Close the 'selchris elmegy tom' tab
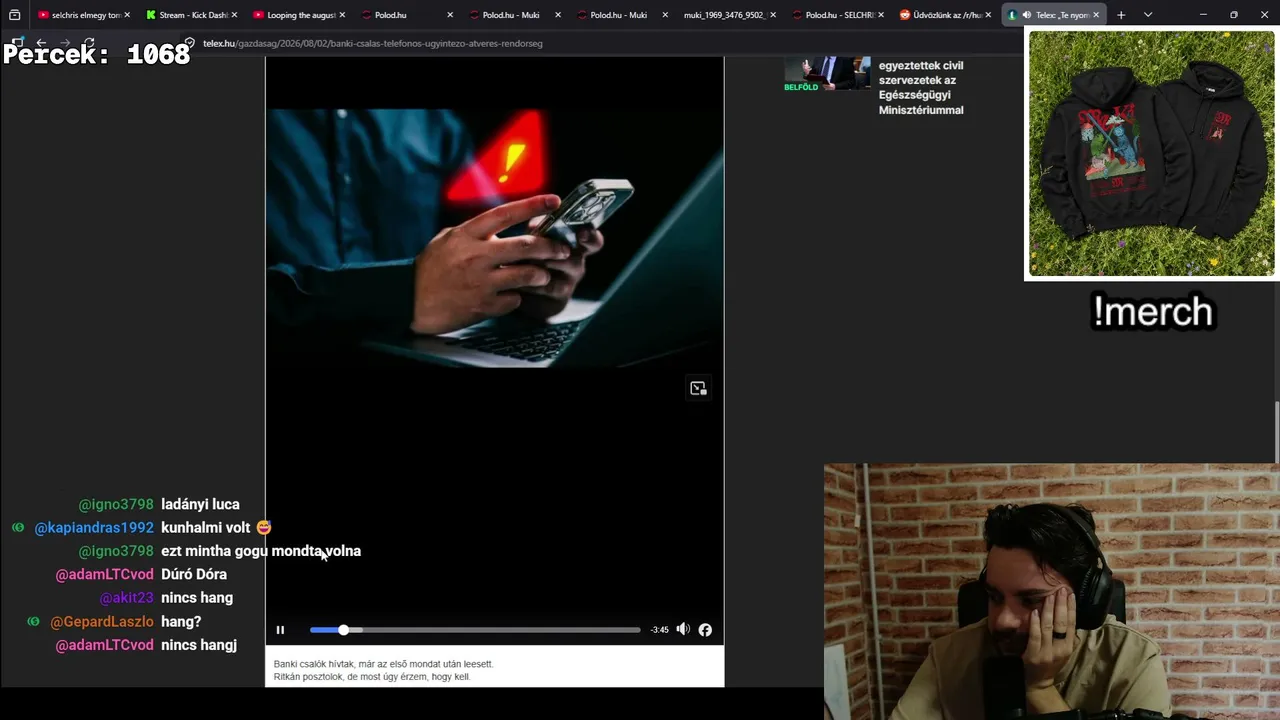This screenshot has height=720, width=1280. (127, 15)
